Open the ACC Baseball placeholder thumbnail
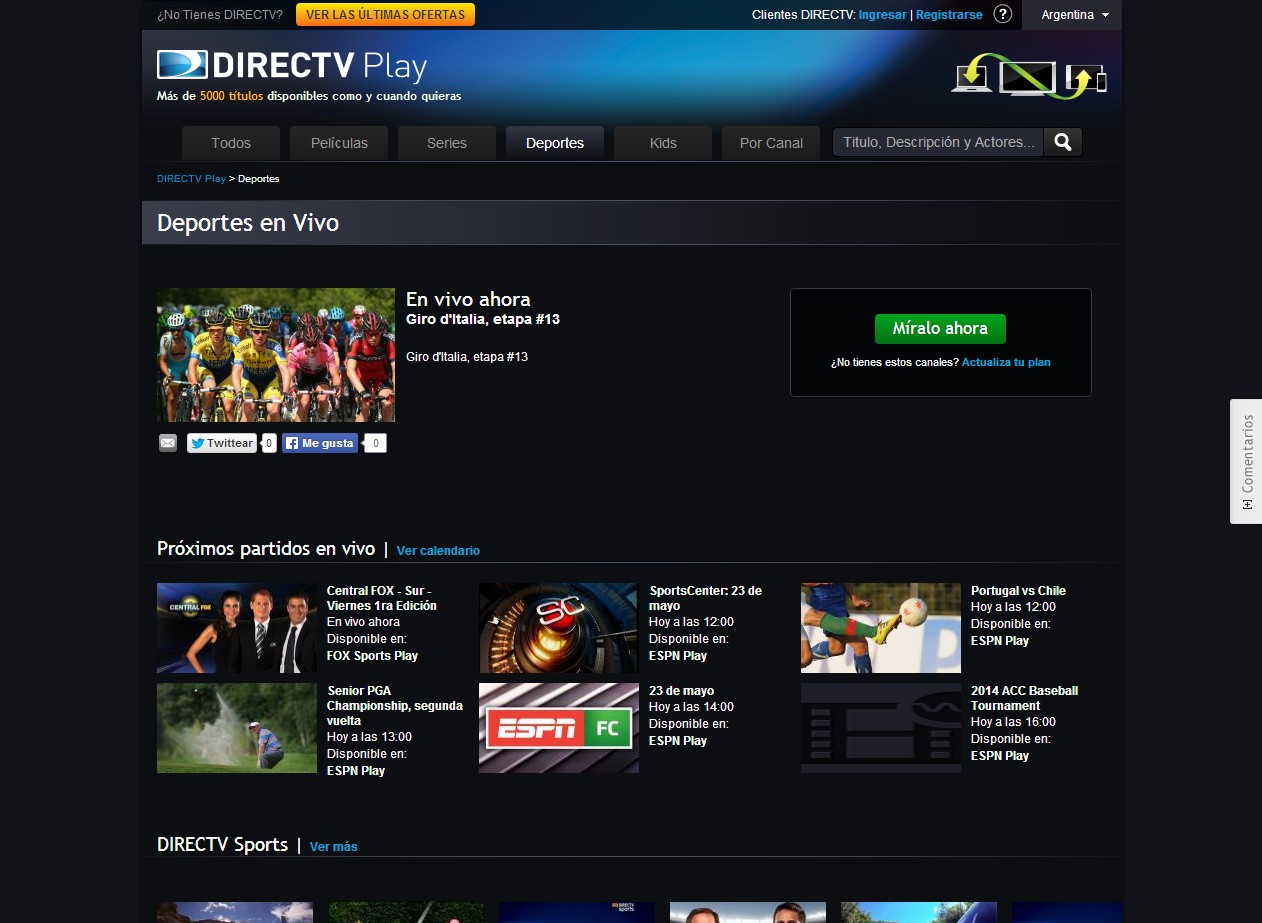Image resolution: width=1262 pixels, height=923 pixels. coord(881,728)
